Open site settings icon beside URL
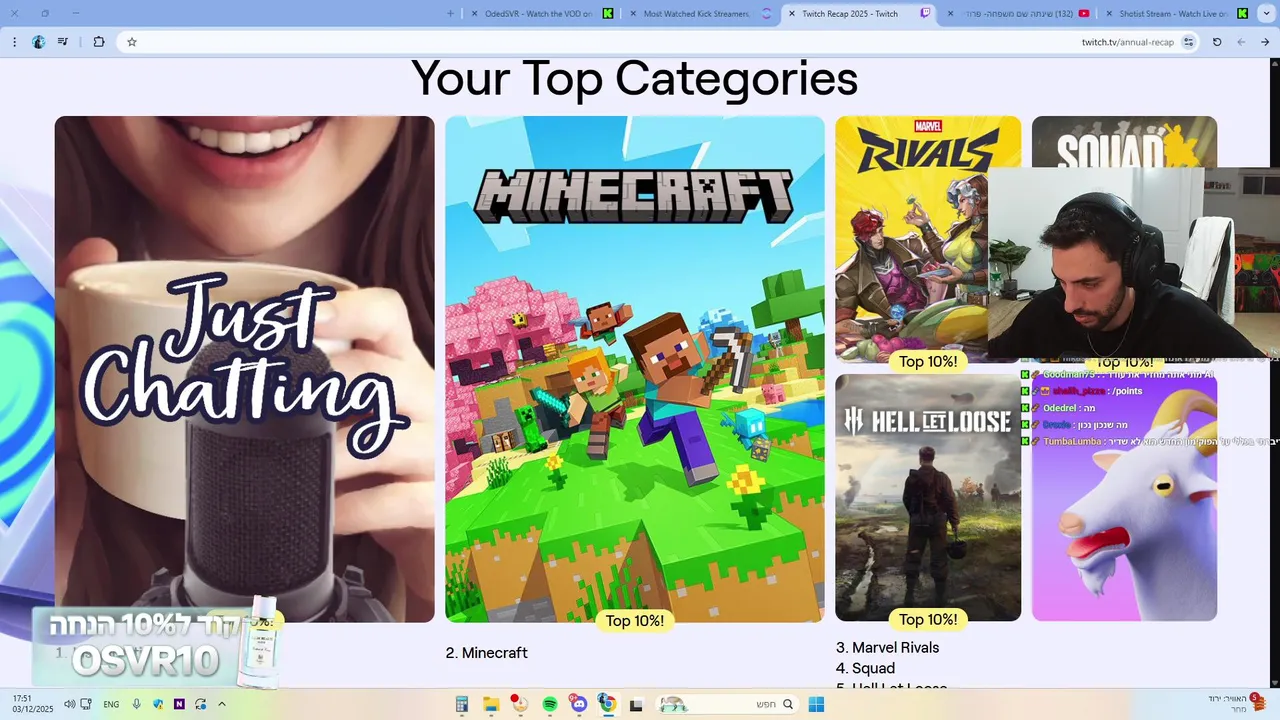1280x720 pixels. pos(1188,42)
